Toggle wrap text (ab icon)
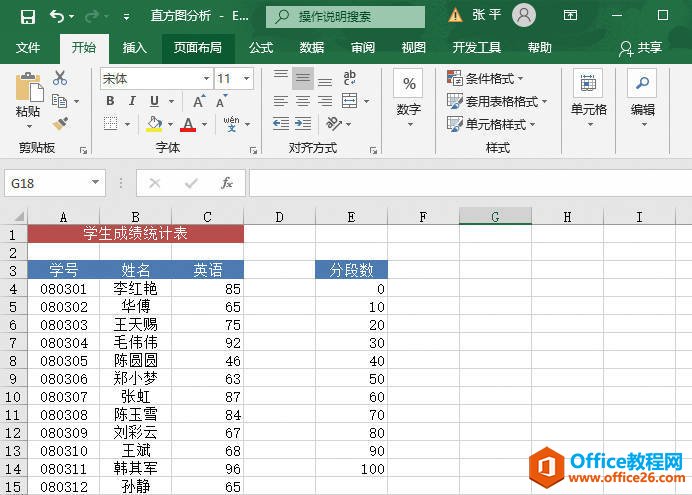Viewport: 692px width, 495px height. [x=350, y=78]
